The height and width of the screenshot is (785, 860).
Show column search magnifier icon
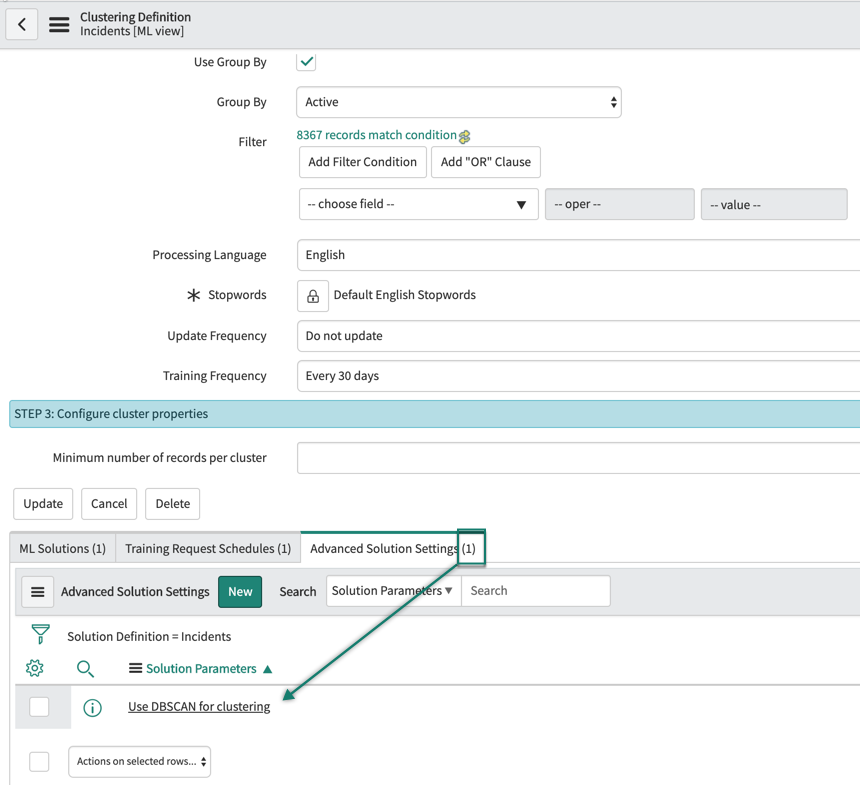point(85,669)
